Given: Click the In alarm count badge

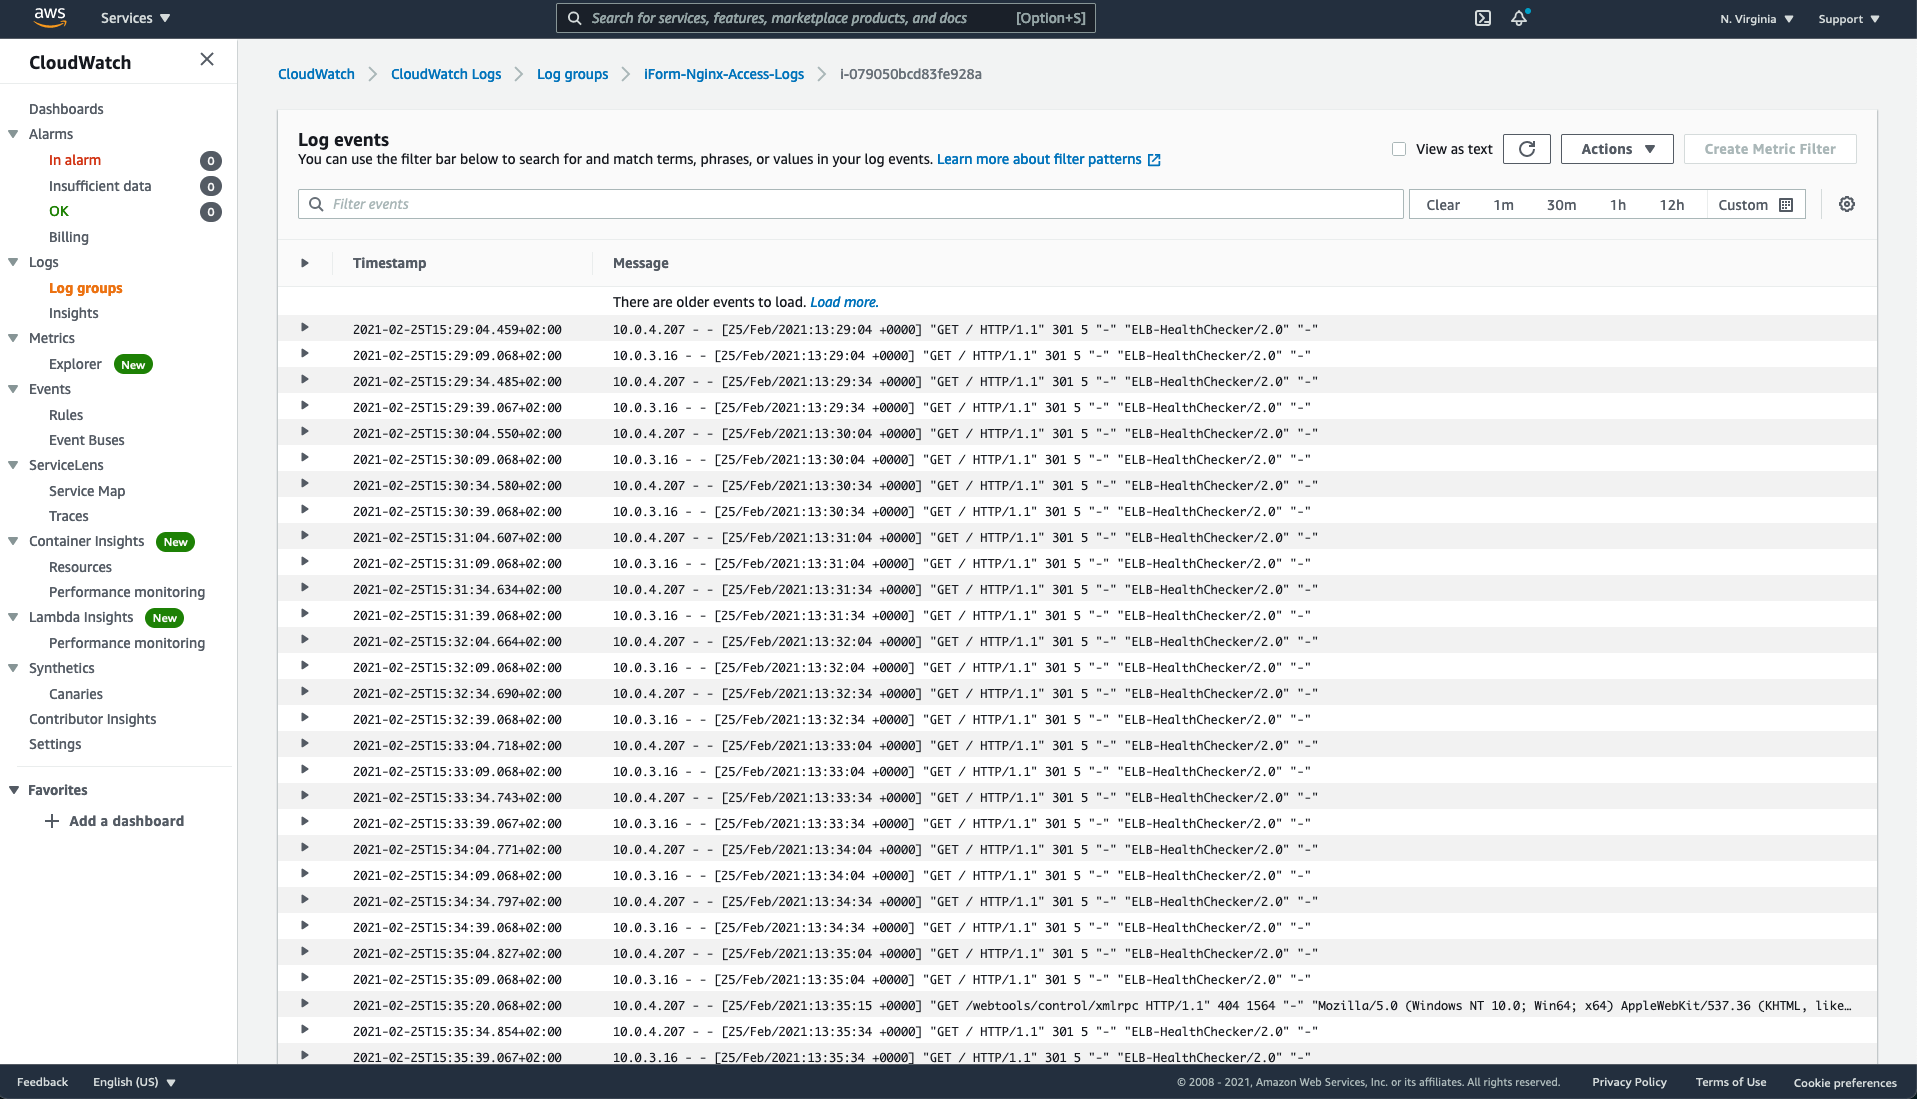Looking at the screenshot, I should click(210, 161).
